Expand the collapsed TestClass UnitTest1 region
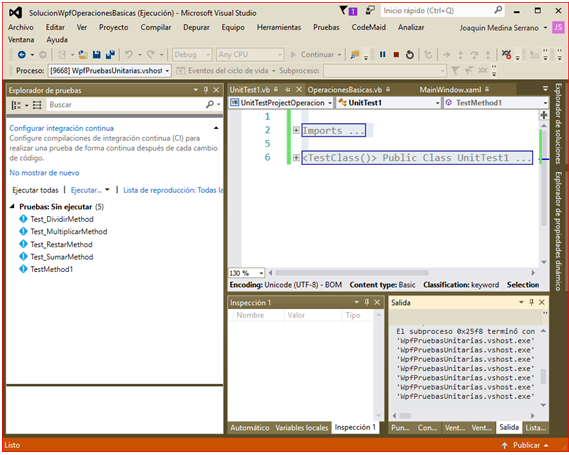This screenshot has width=569, height=455. coord(296,157)
